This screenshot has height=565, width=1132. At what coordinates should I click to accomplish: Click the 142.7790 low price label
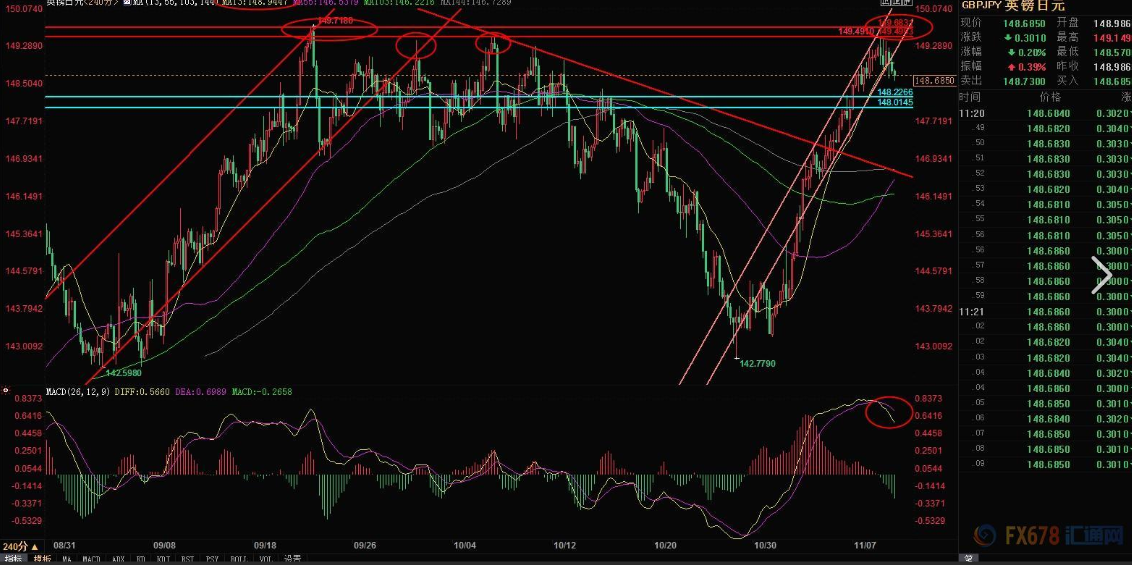(x=758, y=363)
